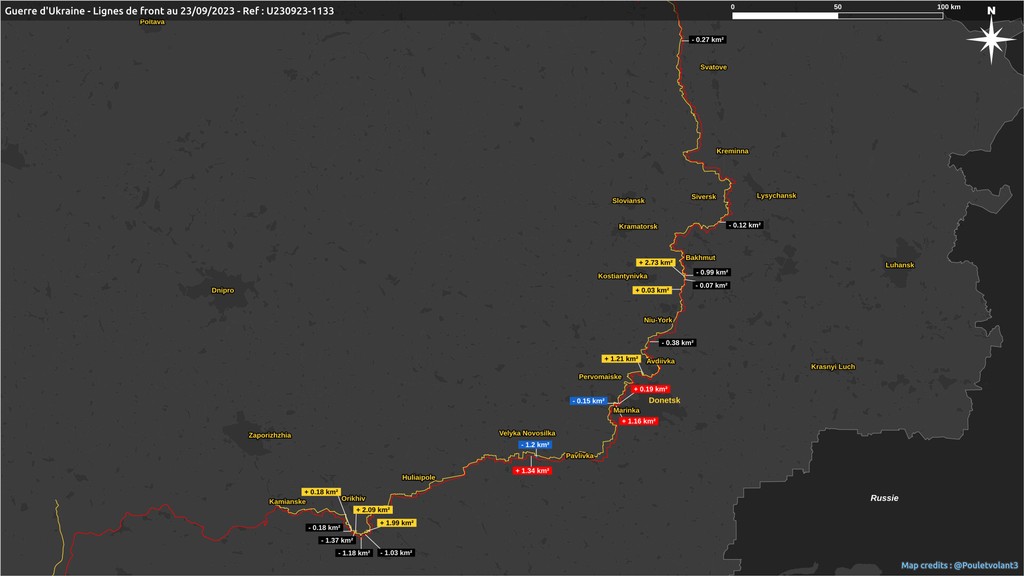Click the 100 km scale label

949,7
